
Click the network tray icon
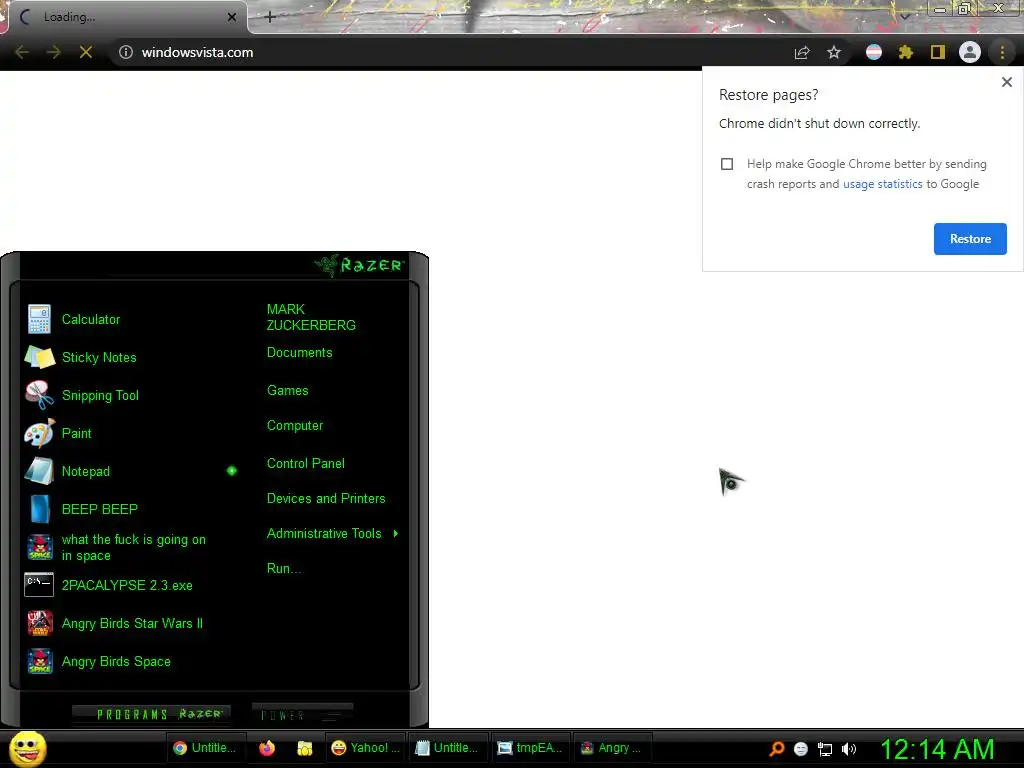point(825,750)
